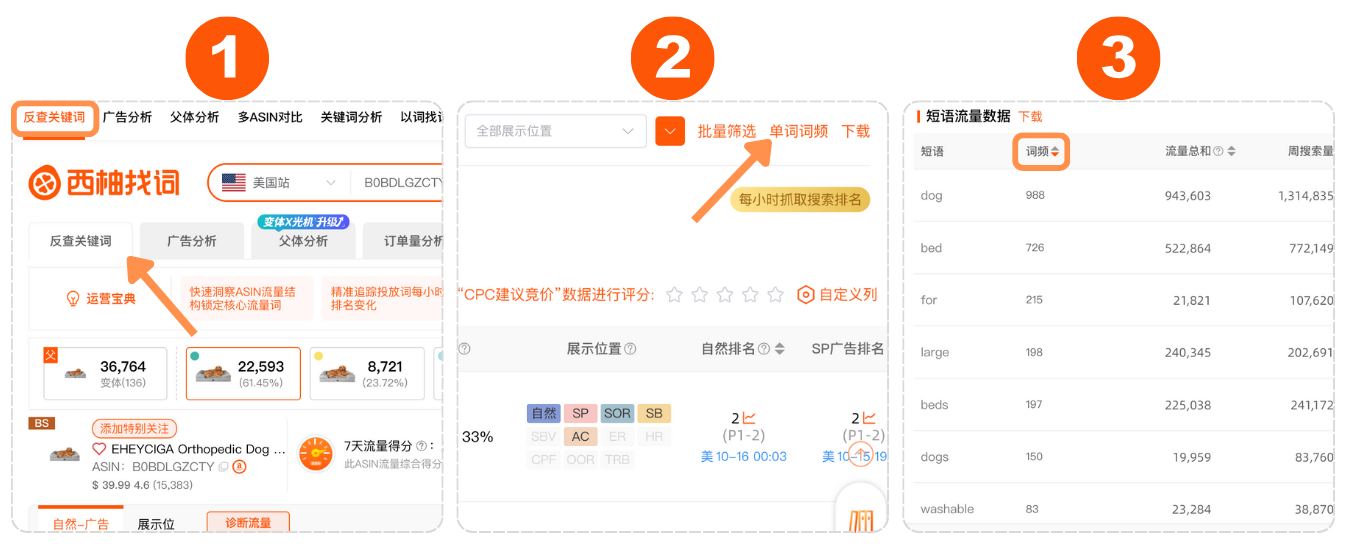Toggle the AC display position tag
The height and width of the screenshot is (558, 1350).
tap(580, 436)
